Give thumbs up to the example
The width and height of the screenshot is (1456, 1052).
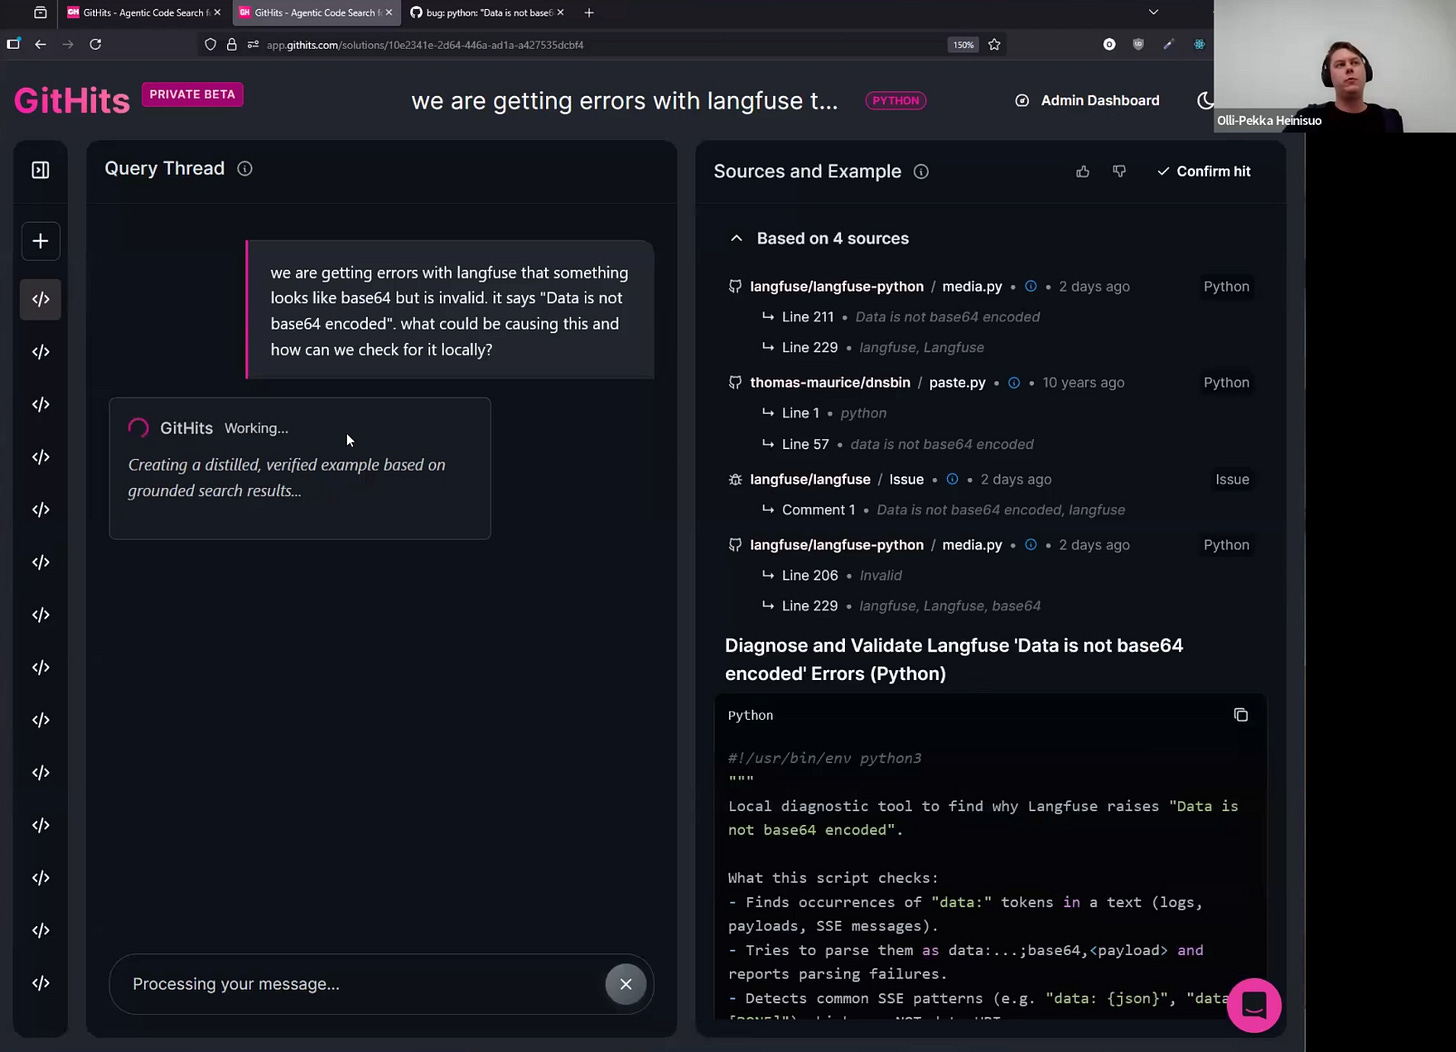1082,172
